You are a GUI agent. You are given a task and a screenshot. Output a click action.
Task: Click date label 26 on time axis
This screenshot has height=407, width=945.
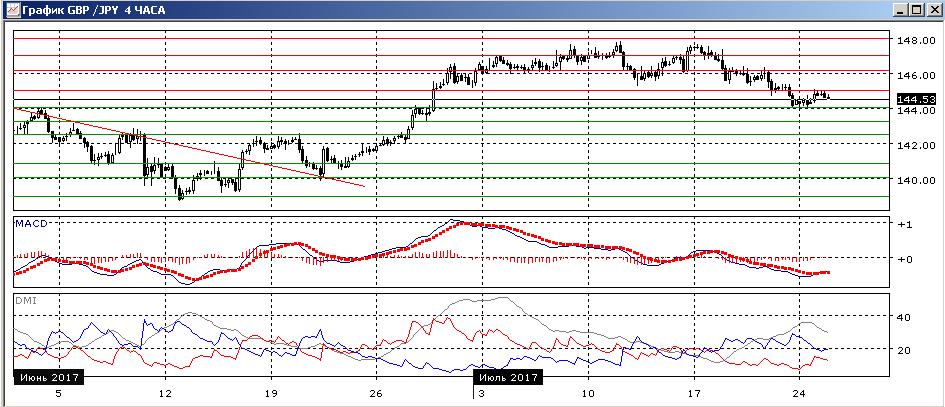[376, 394]
